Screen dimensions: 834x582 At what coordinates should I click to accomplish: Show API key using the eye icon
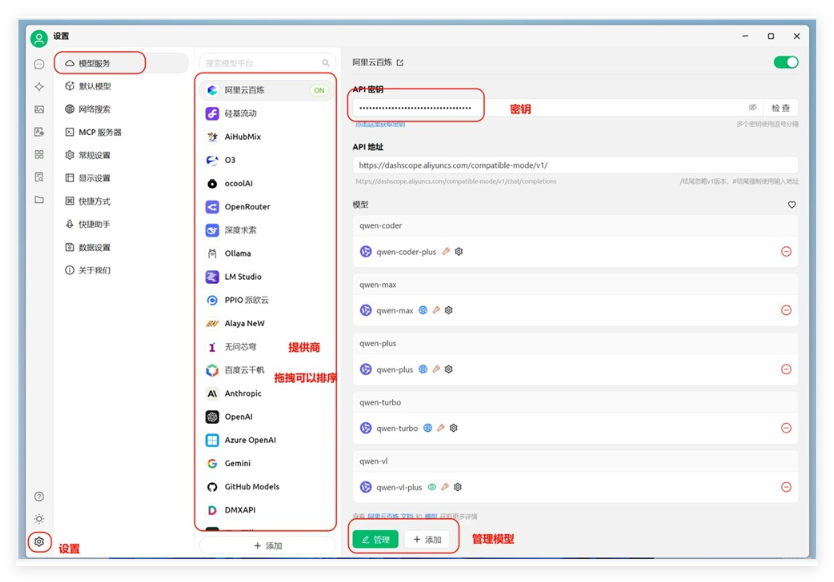point(753,107)
